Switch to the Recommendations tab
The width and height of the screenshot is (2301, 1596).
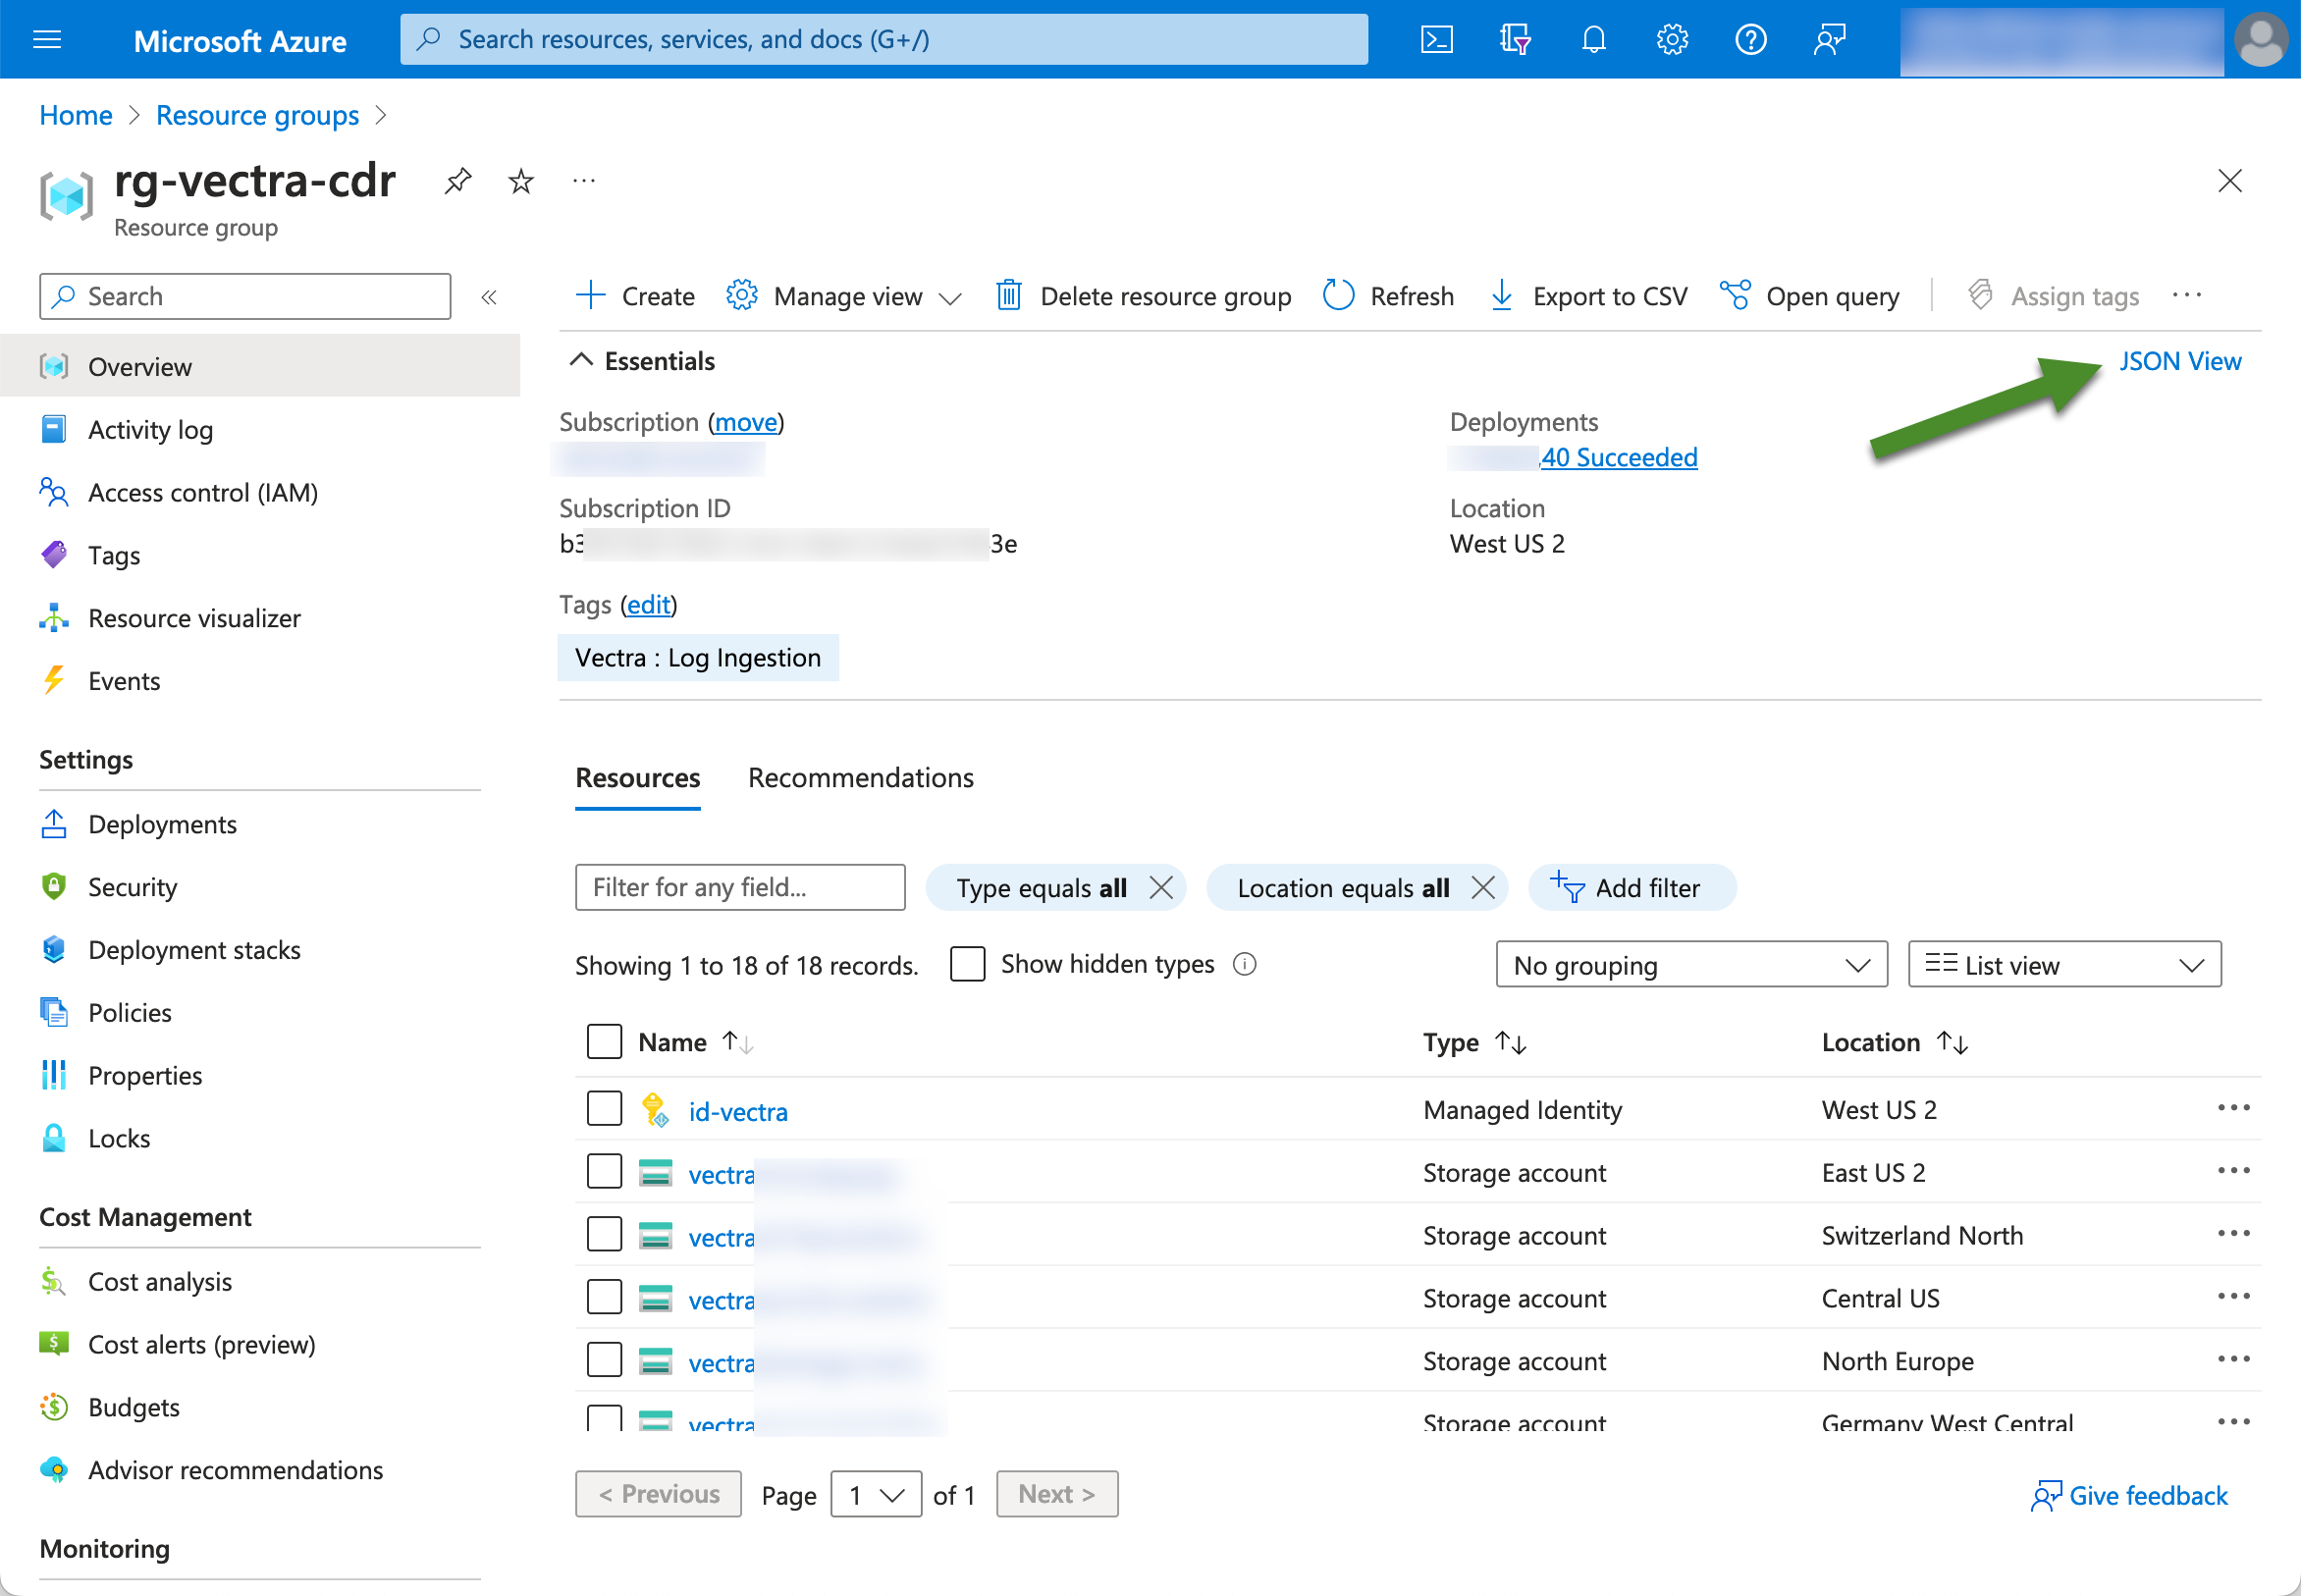coord(860,778)
